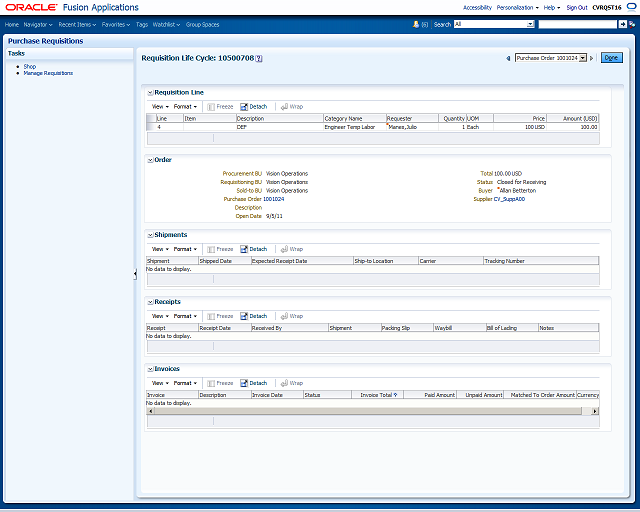Screen dimensions: 640x512
Task: Click the previous document arrow beside Purchase Order dropdown
Action: [x=508, y=58]
